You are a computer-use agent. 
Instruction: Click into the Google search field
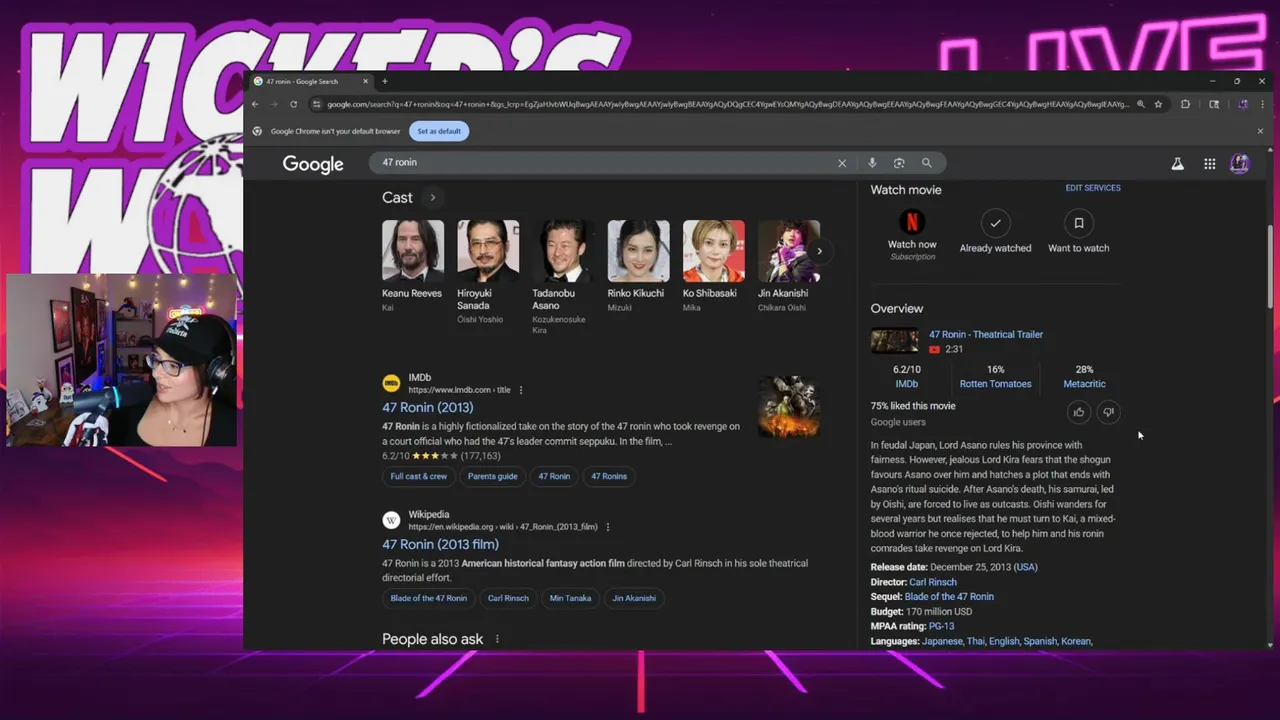point(605,163)
